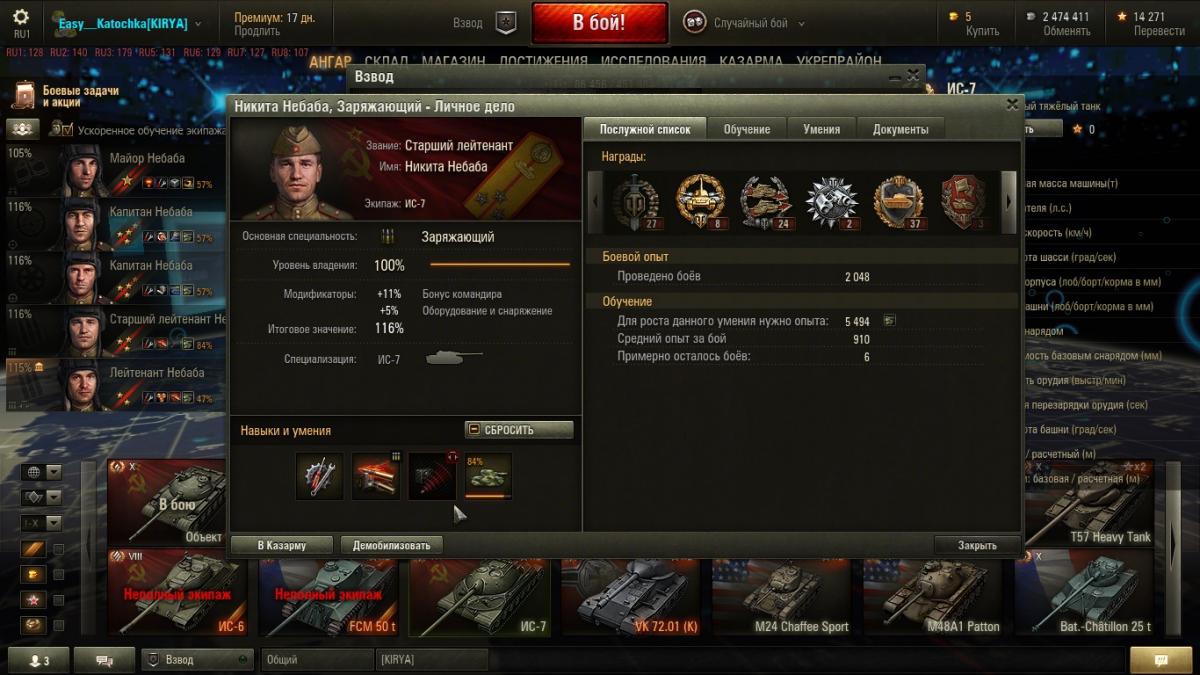Open the tier I-X filter dropdown
1200x675 pixels.
(54, 523)
